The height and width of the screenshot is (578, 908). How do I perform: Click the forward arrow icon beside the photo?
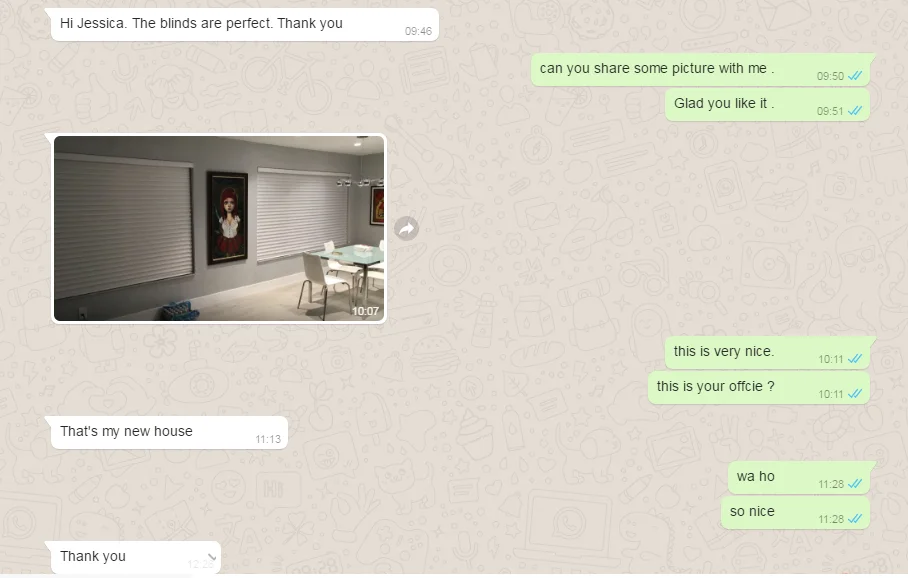pyautogui.click(x=407, y=229)
